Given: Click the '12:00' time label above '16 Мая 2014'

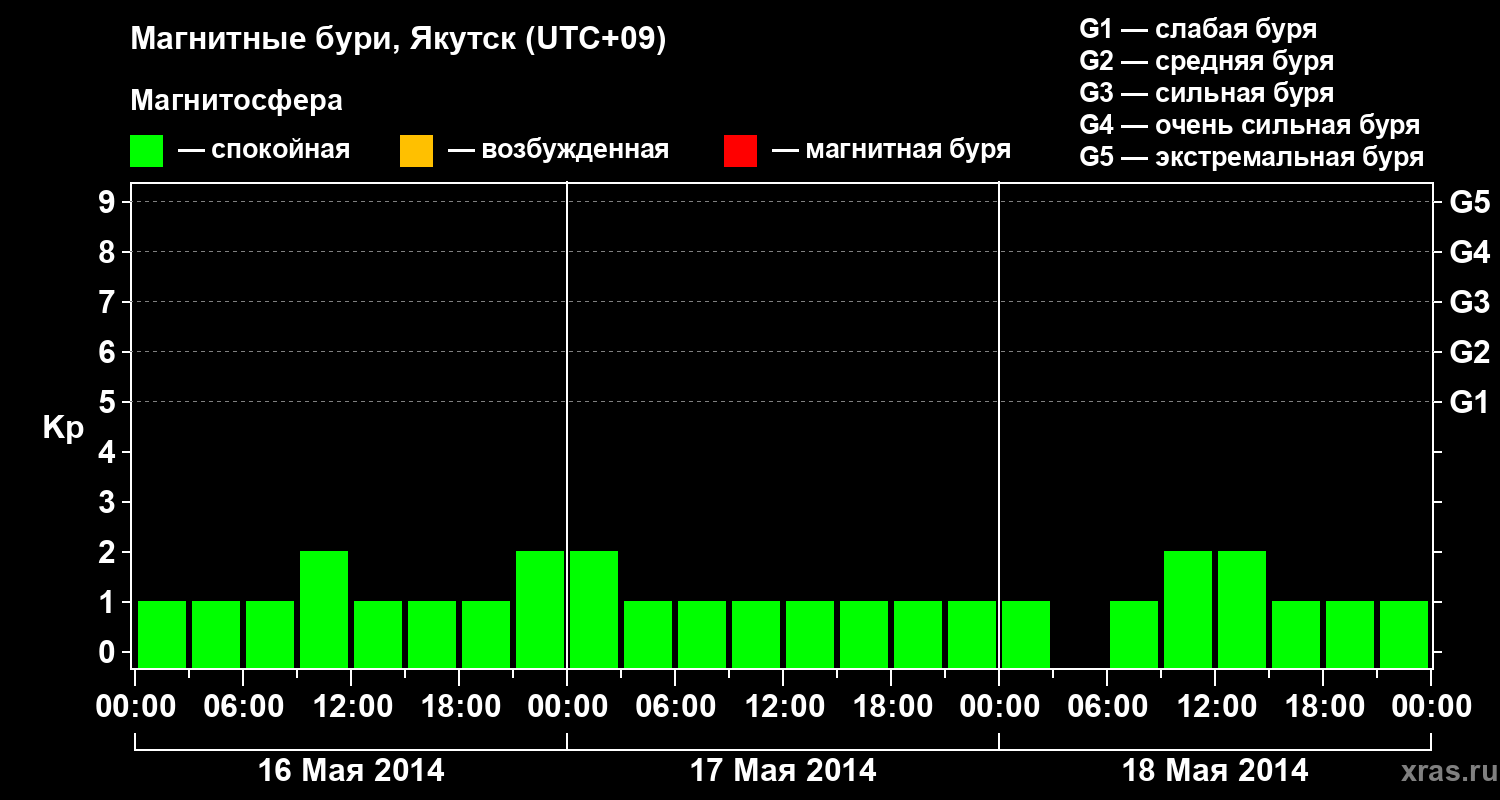Looking at the screenshot, I should 351,707.
